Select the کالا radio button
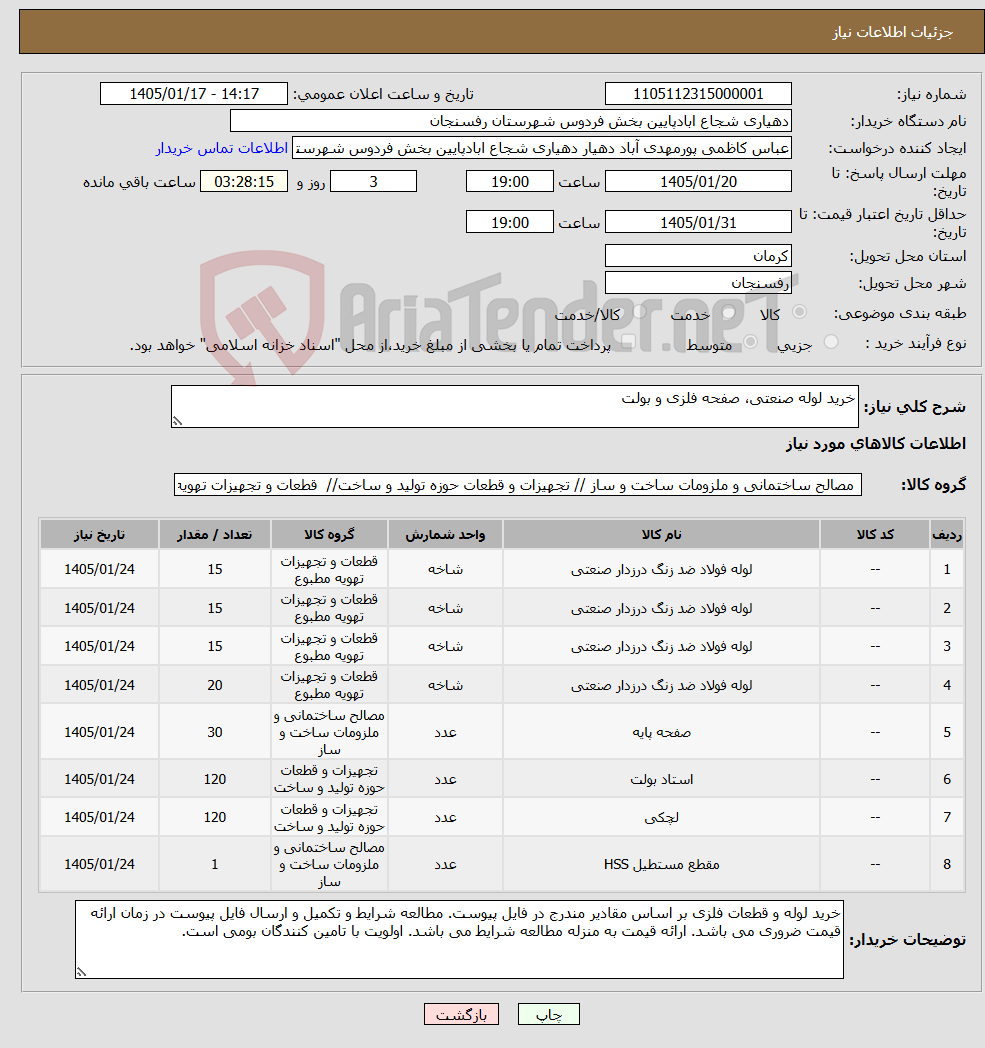 799,312
